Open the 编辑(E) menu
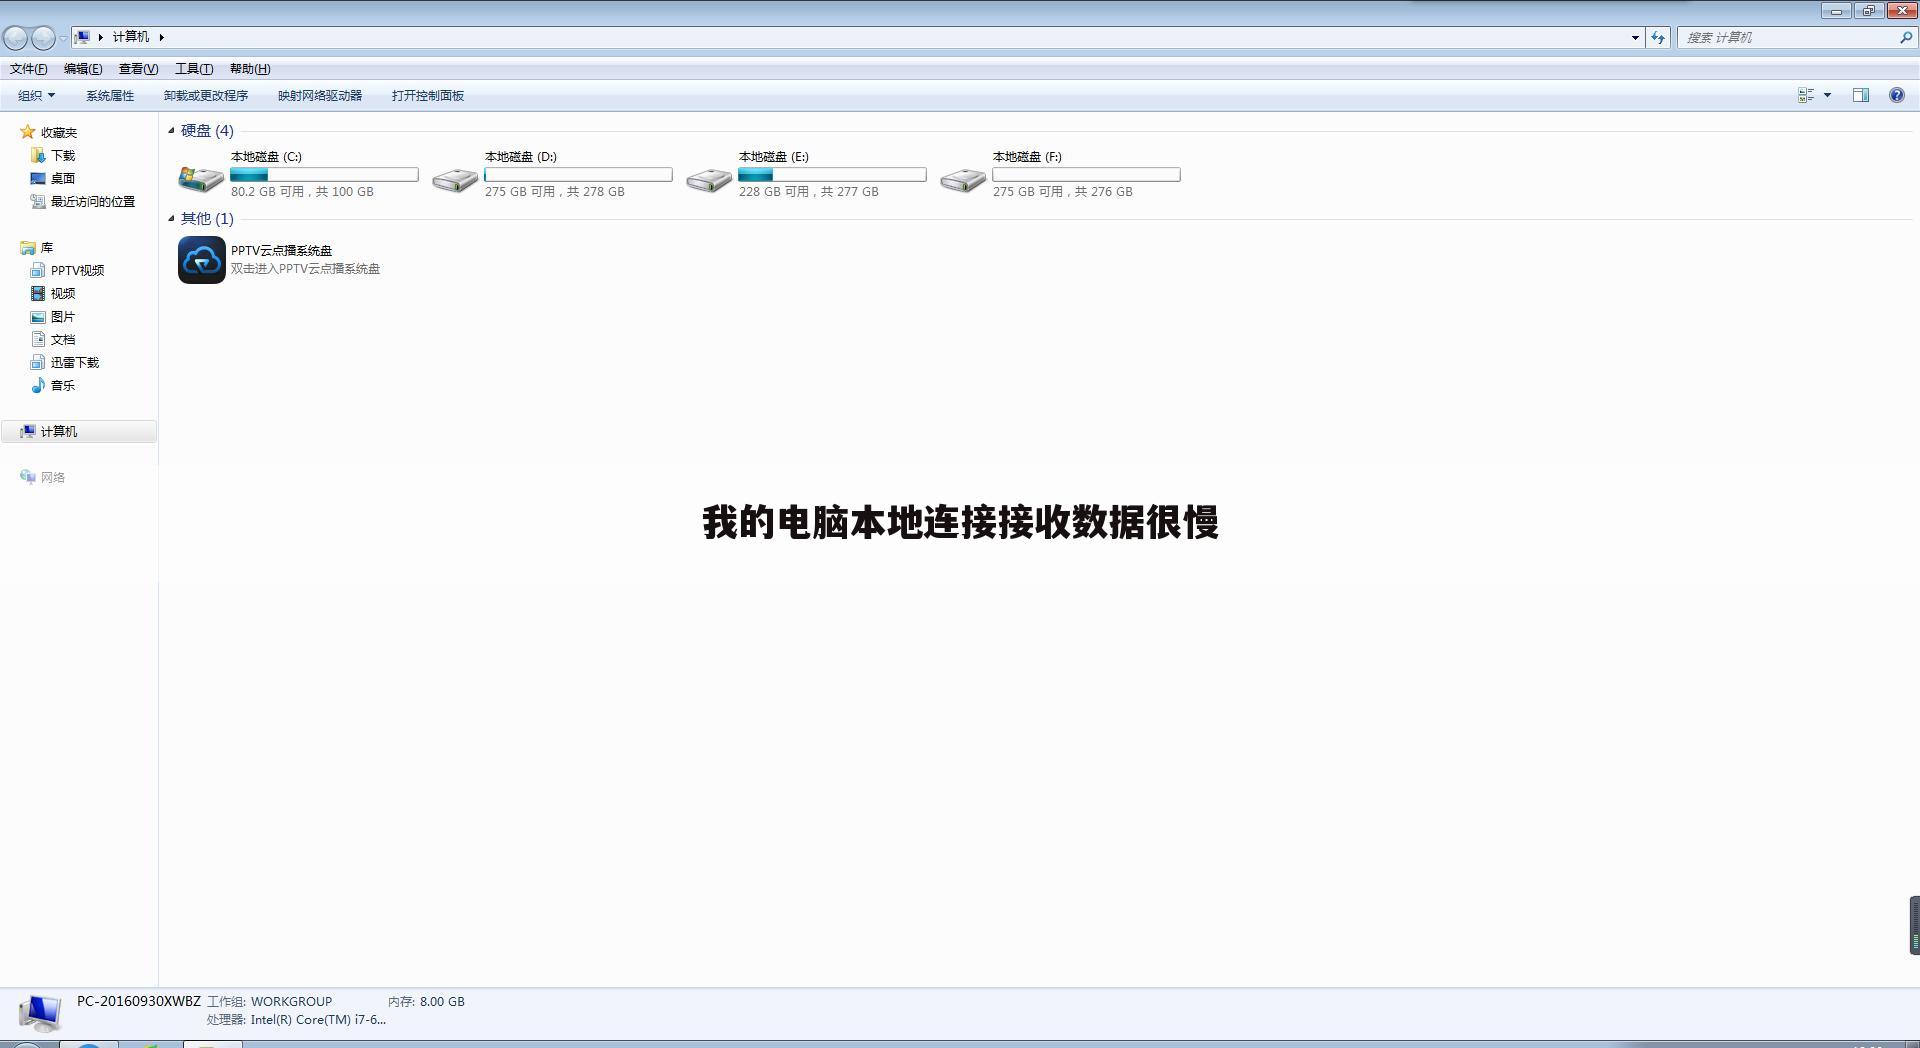Viewport: 1920px width, 1048px height. pyautogui.click(x=83, y=68)
